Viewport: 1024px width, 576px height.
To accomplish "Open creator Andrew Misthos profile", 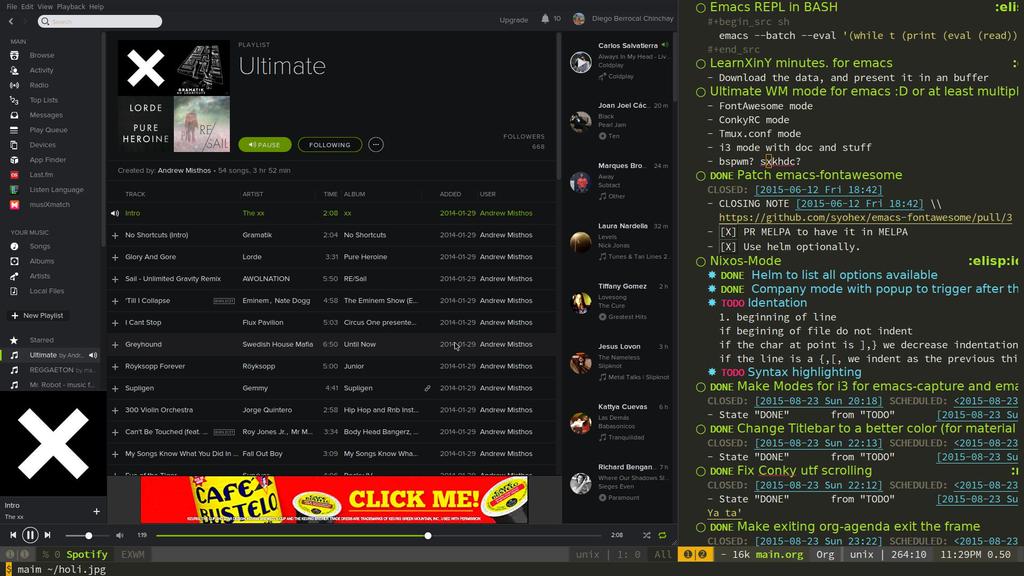I will pyautogui.click(x=184, y=170).
